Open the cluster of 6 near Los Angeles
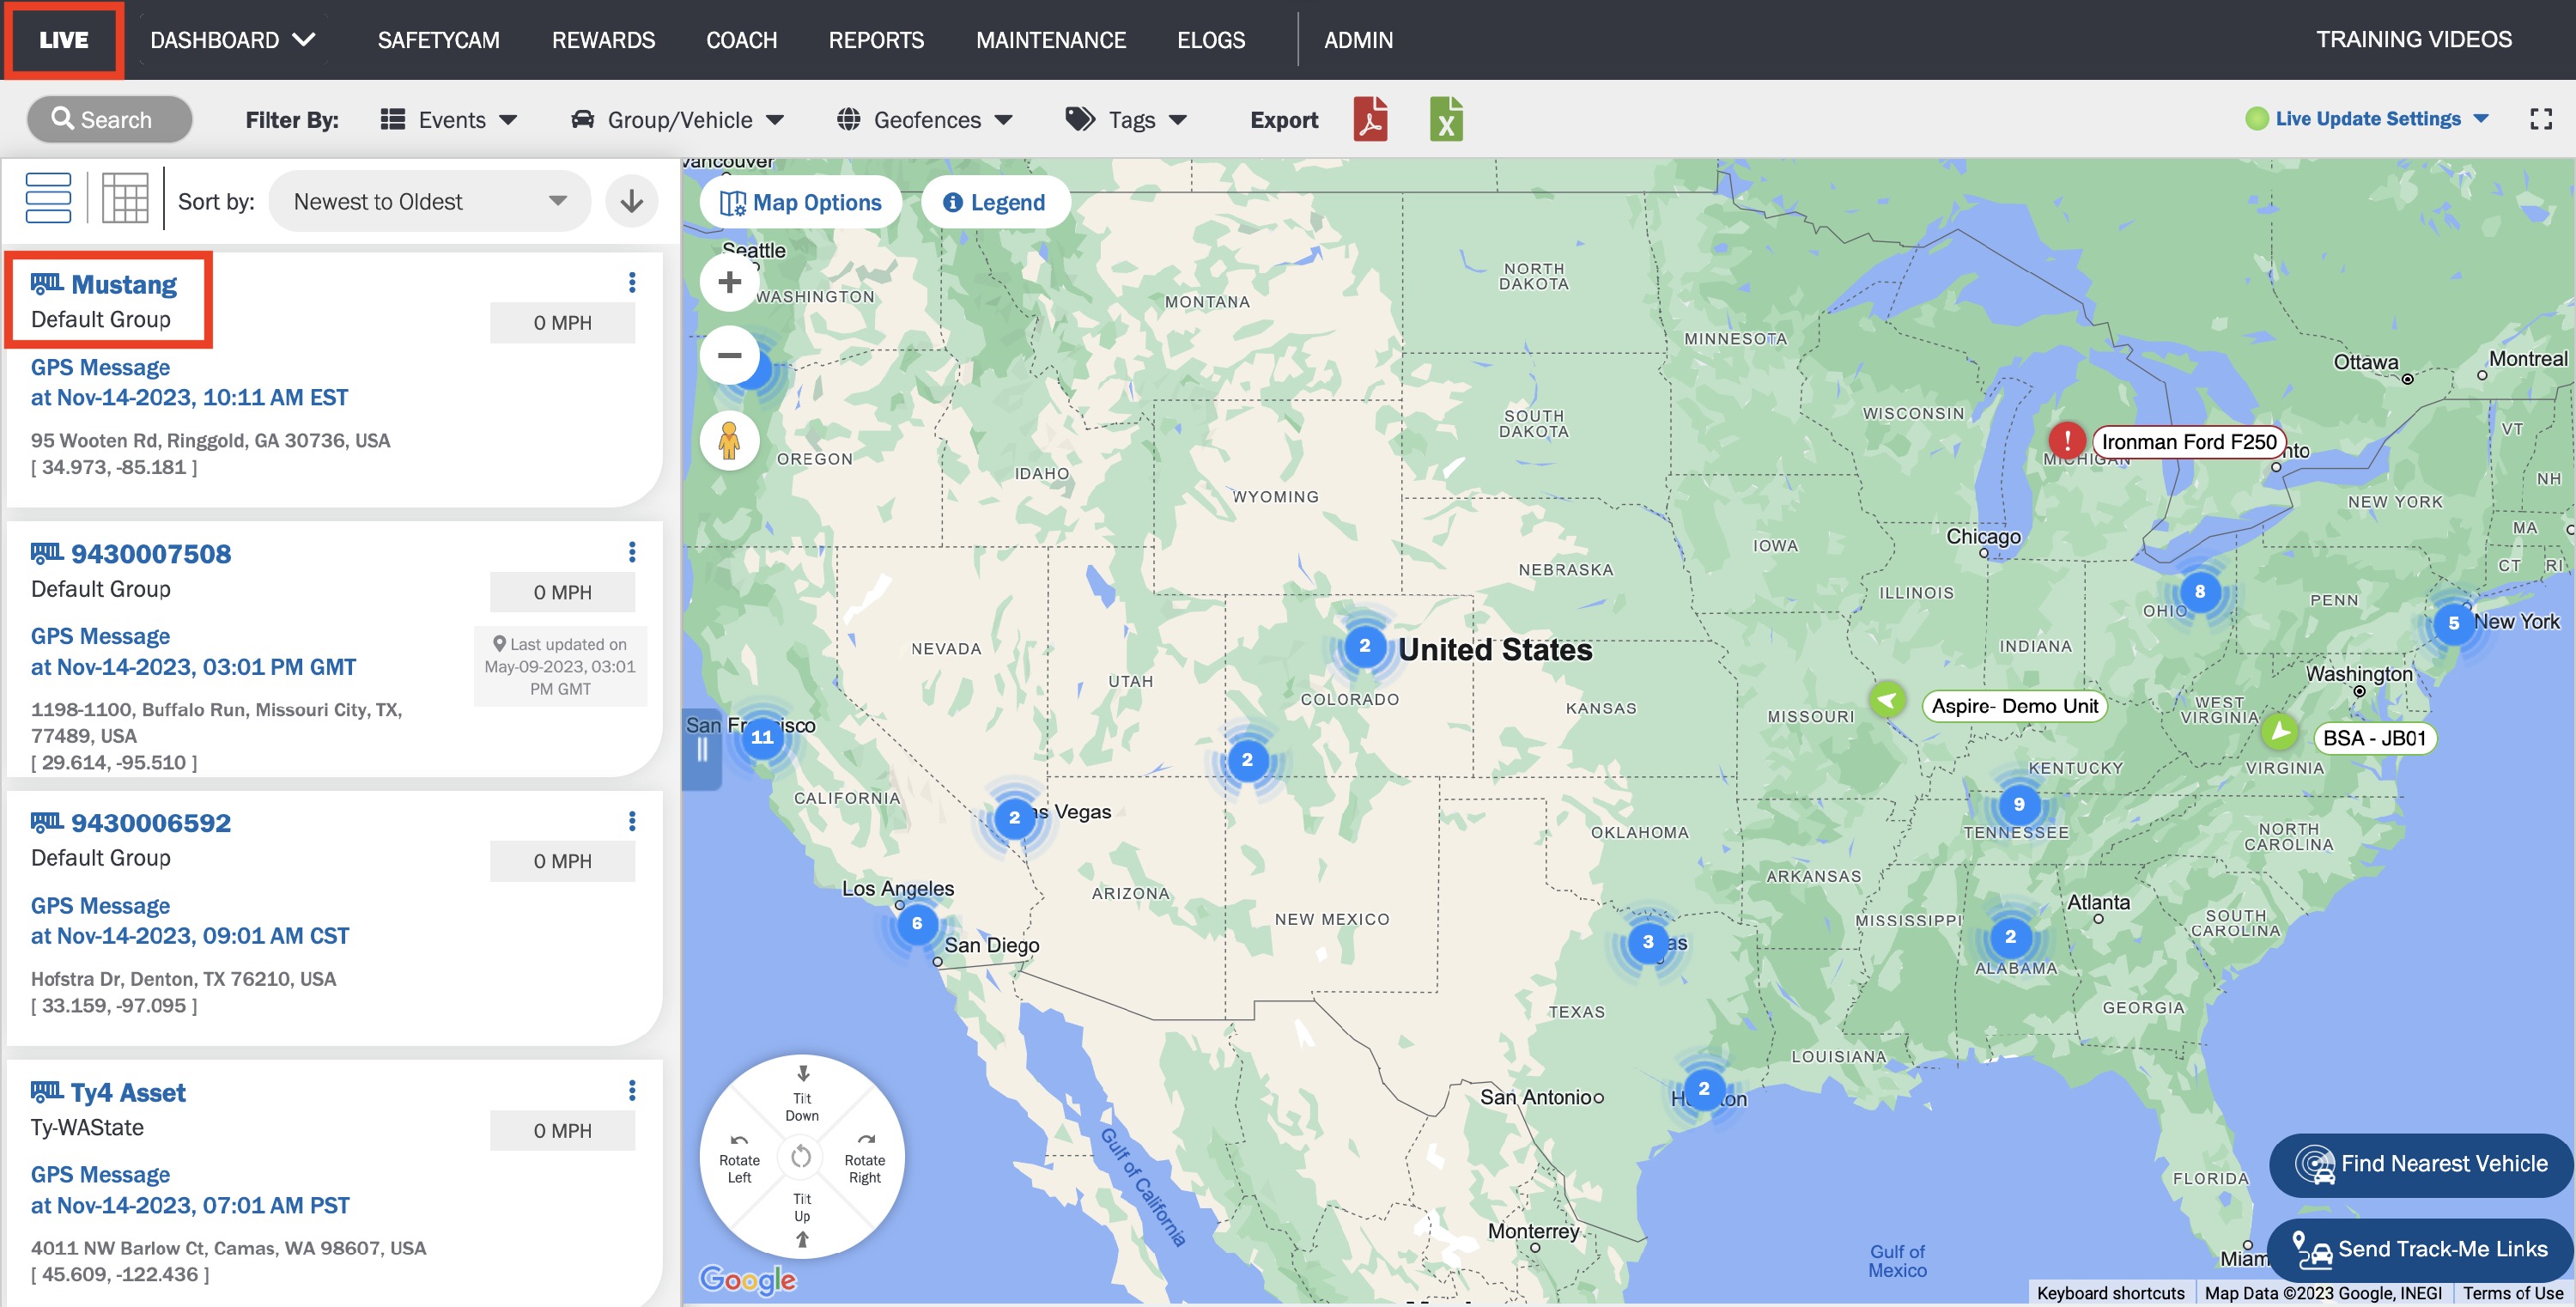2576x1307 pixels. pyautogui.click(x=917, y=924)
